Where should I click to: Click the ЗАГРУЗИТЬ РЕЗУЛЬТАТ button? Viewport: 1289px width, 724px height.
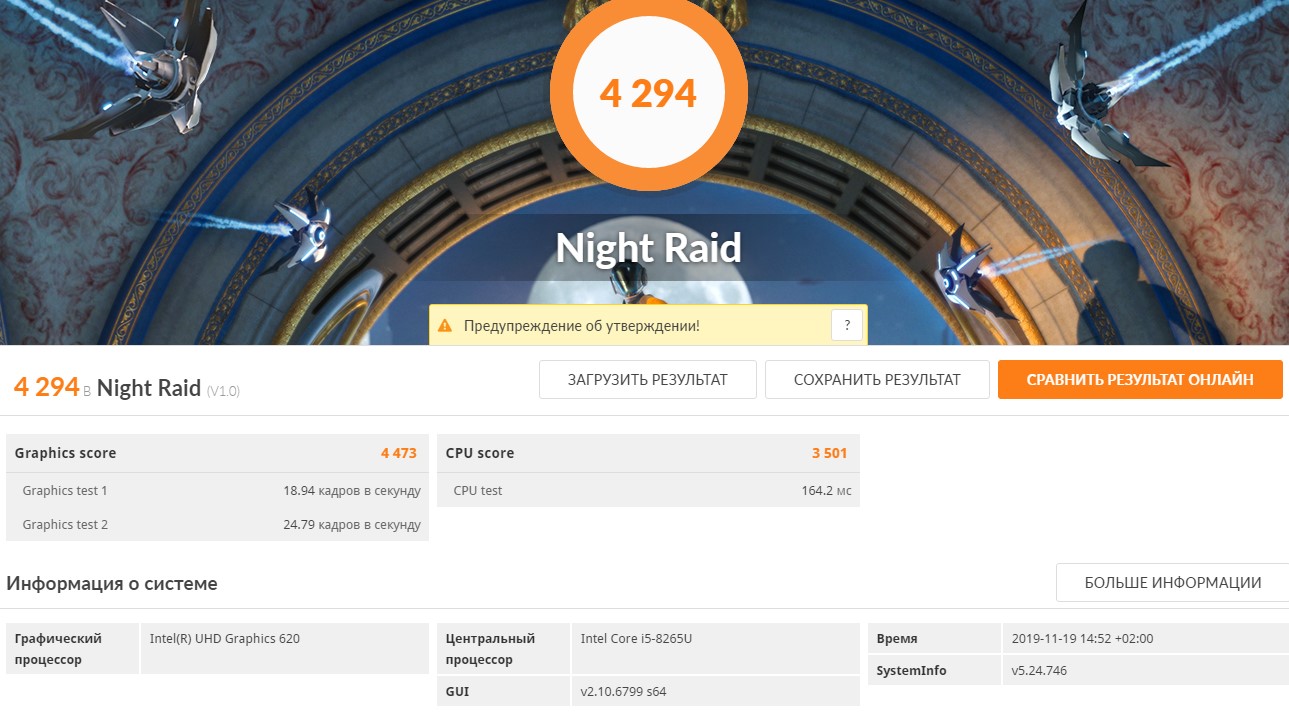tap(647, 380)
